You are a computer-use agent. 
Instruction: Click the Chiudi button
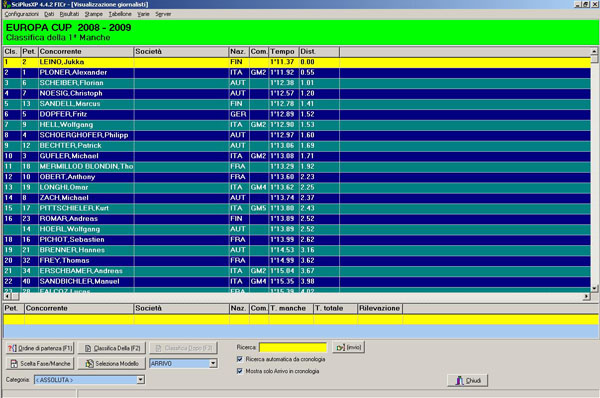pos(468,380)
